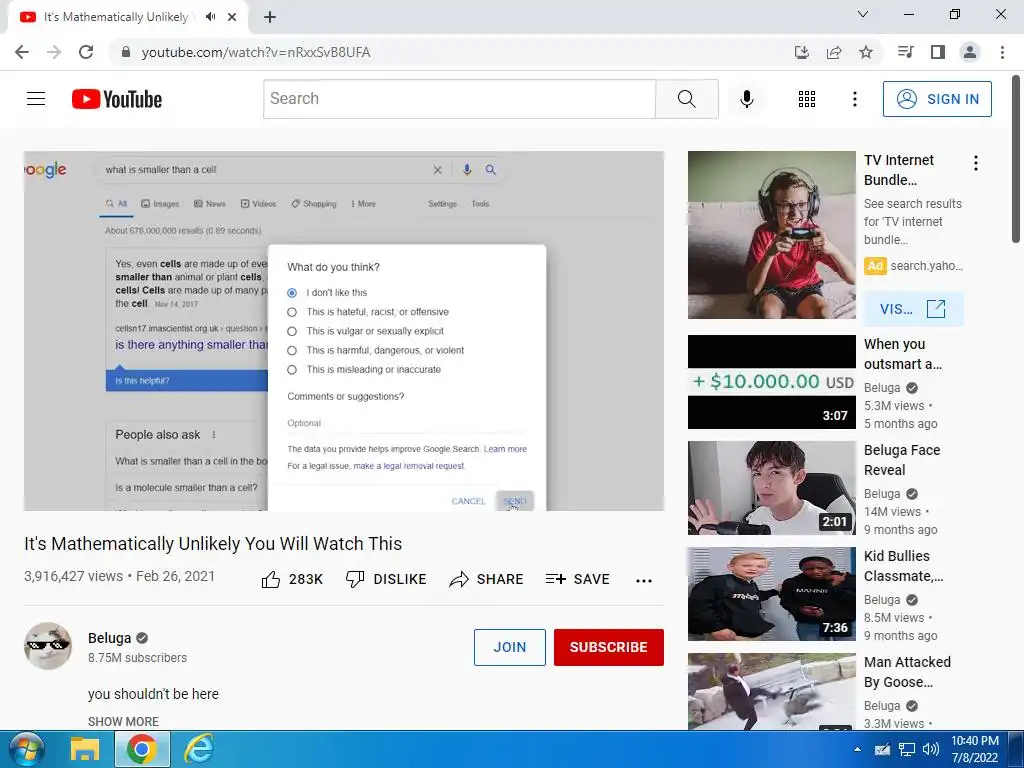Open Chrome tab search chevron
The height and width of the screenshot is (768, 1024).
863,14
